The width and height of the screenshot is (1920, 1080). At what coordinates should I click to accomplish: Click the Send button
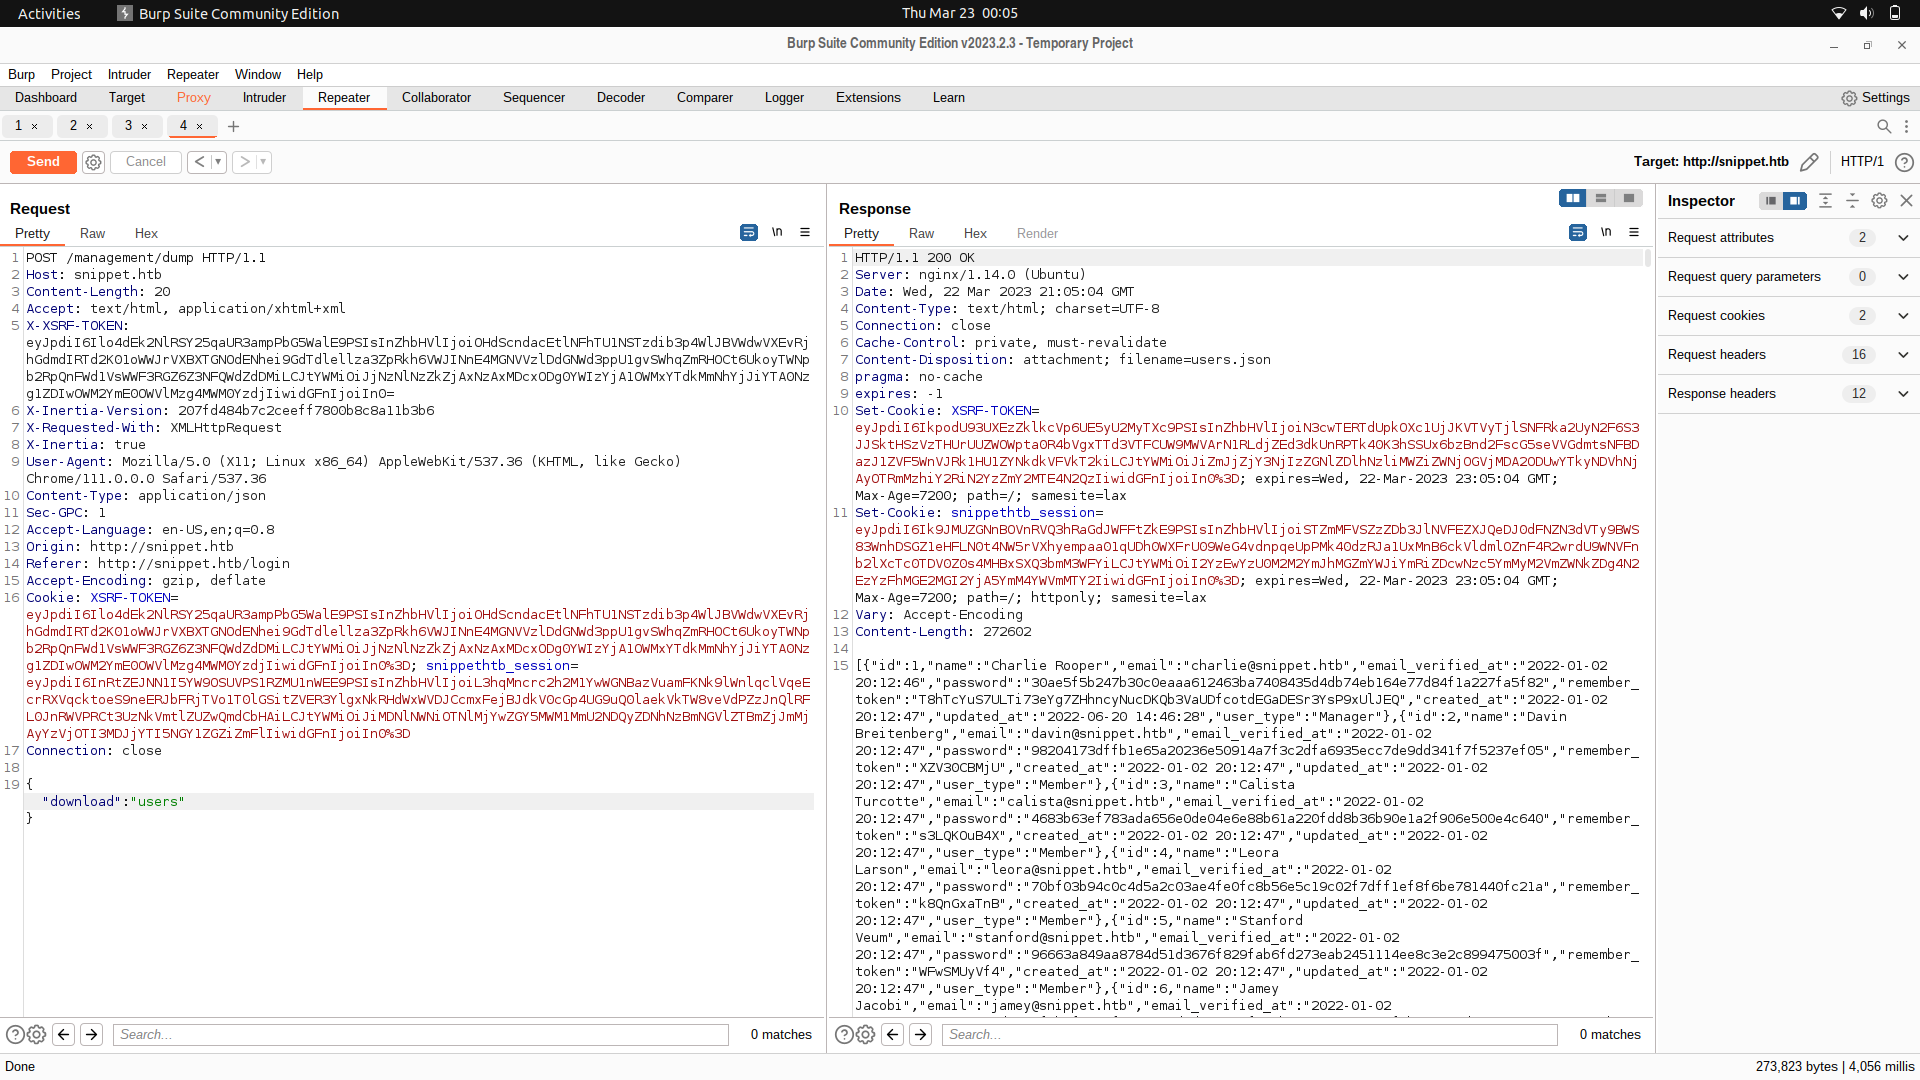coord(42,161)
